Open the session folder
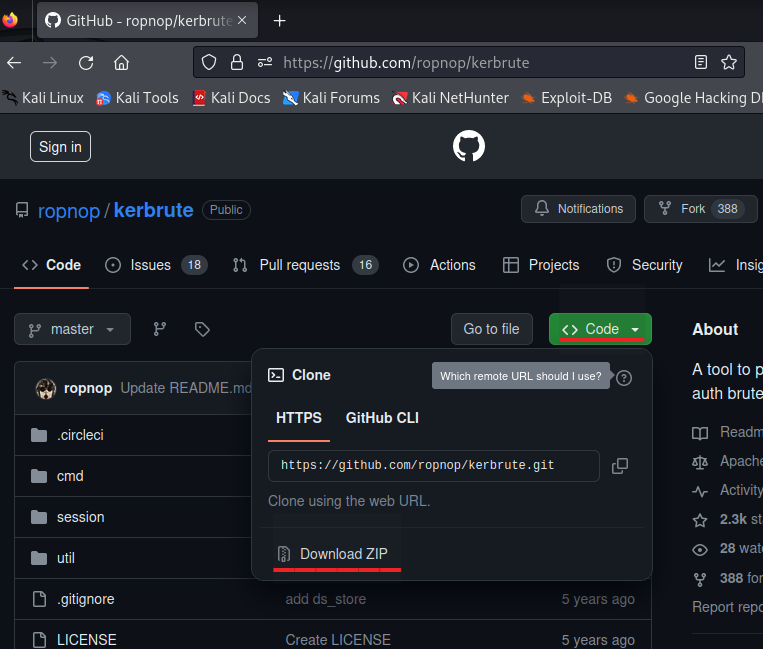The width and height of the screenshot is (763, 649). pos(81,517)
